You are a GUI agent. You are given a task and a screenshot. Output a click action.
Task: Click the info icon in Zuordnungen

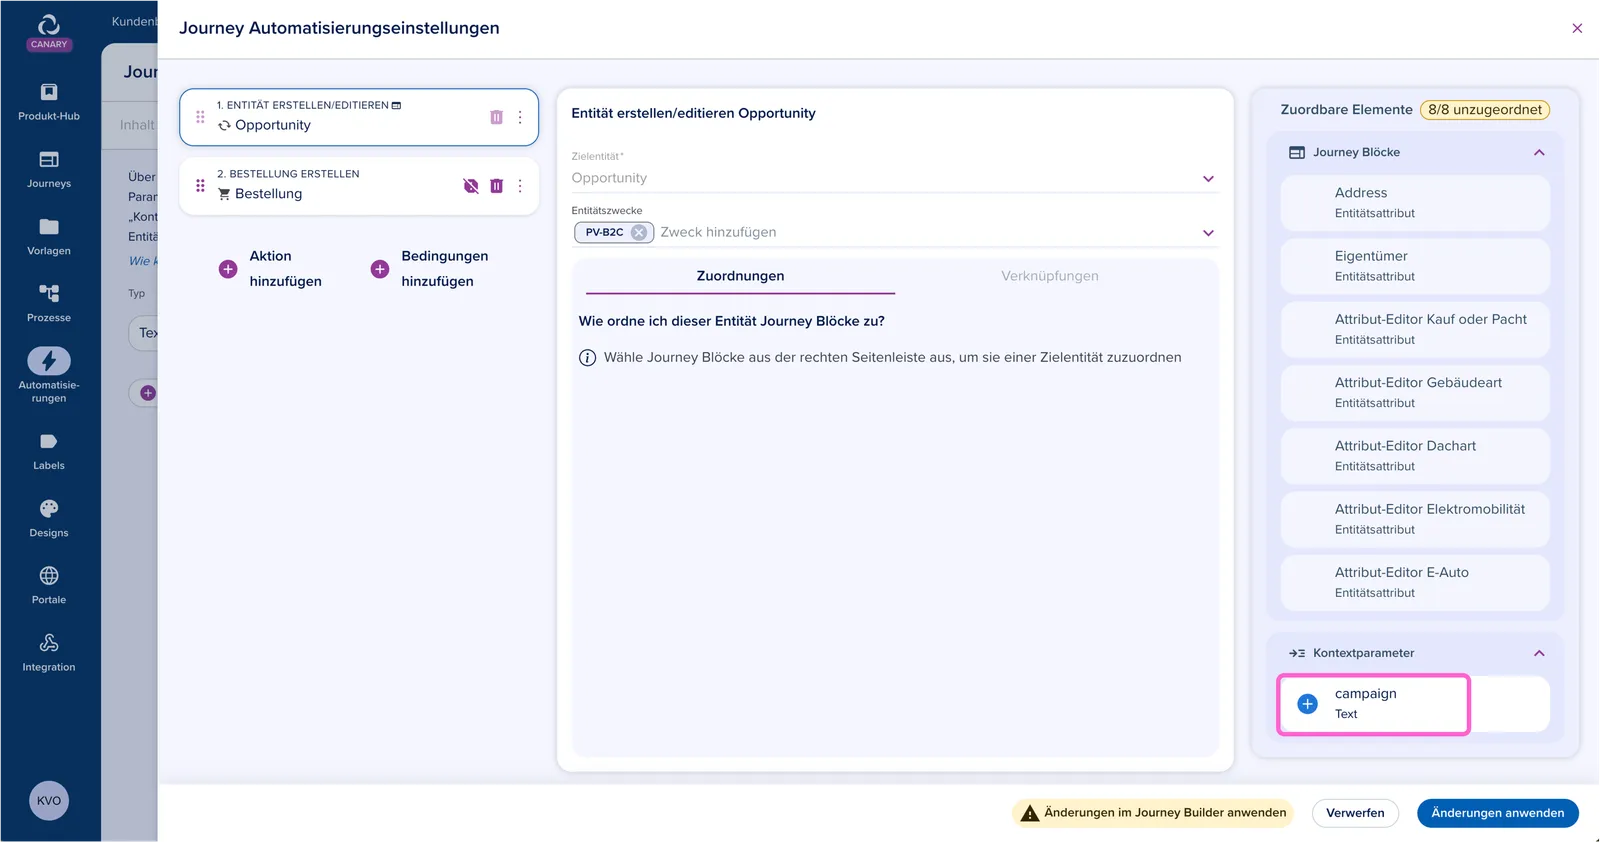(588, 358)
